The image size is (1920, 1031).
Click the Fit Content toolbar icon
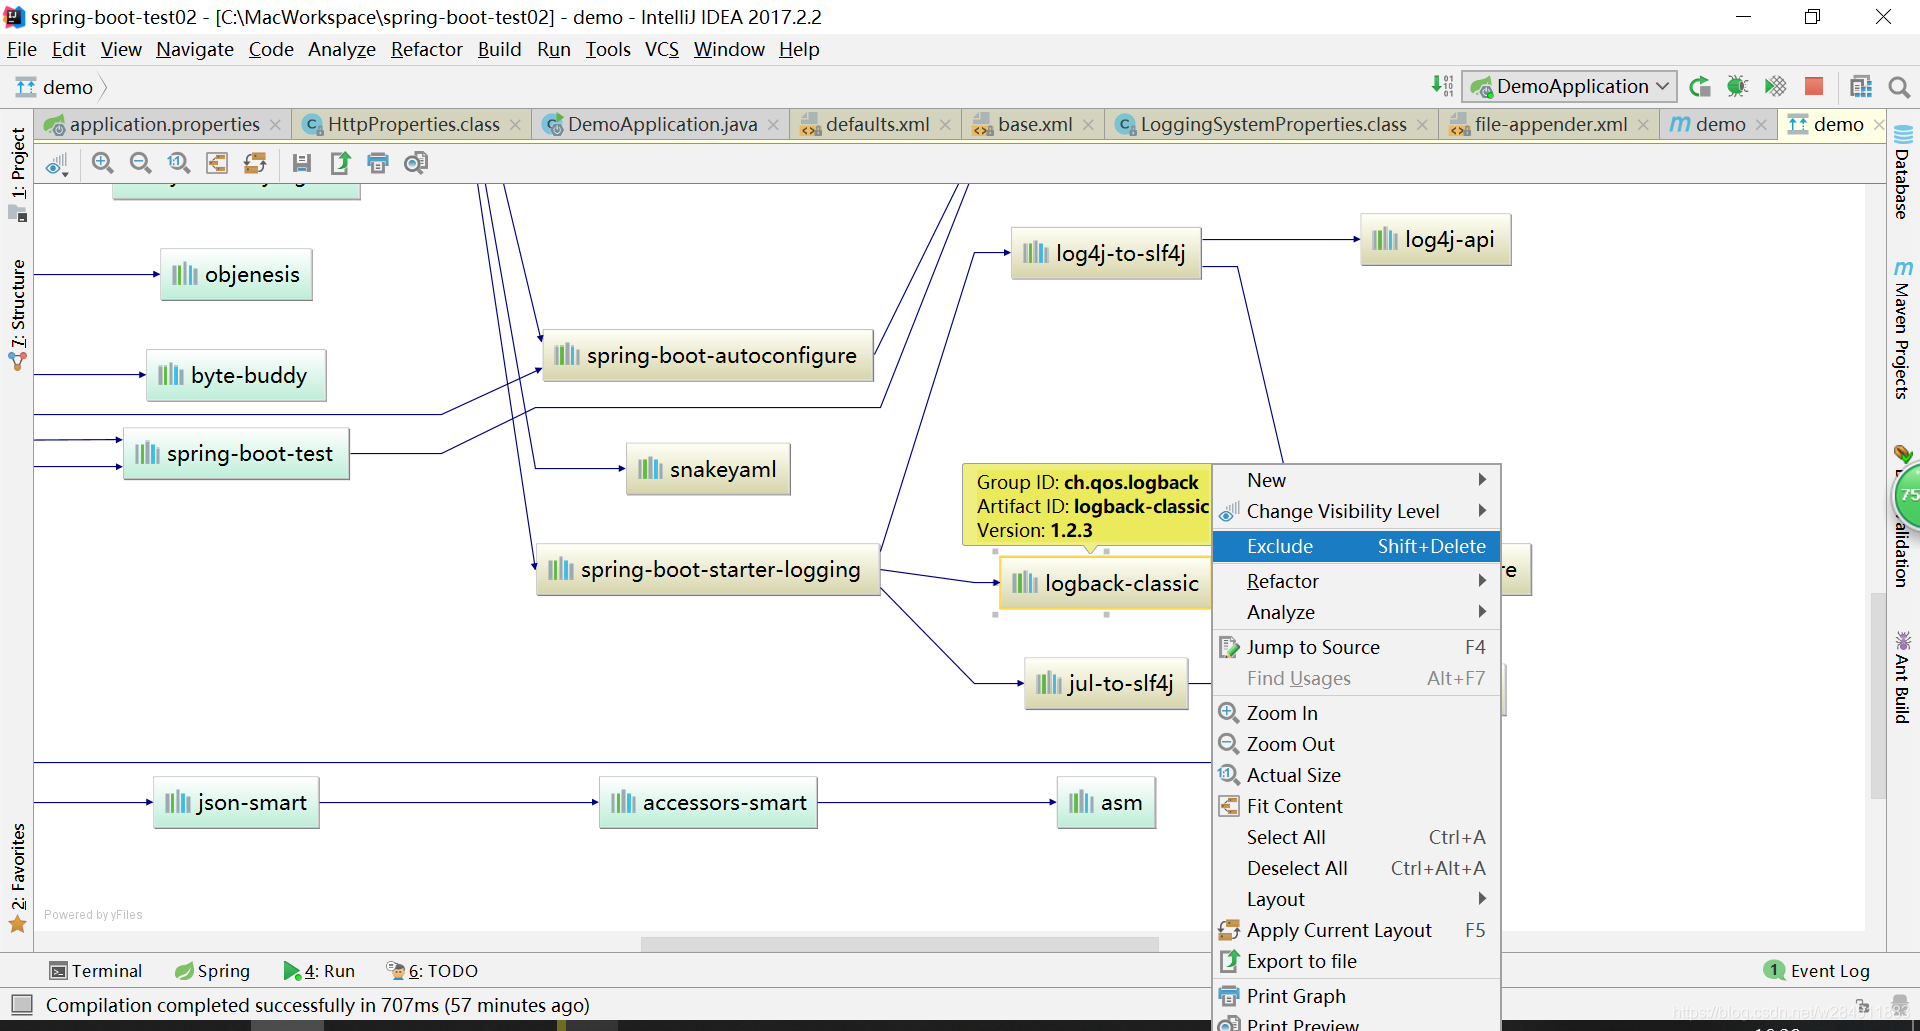pyautogui.click(x=217, y=163)
